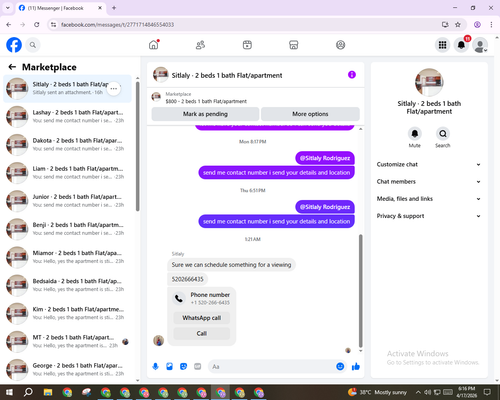The width and height of the screenshot is (500, 400).
Task: Open conversation options three-dot button on Sitlaly chat
Action: pyautogui.click(x=114, y=89)
